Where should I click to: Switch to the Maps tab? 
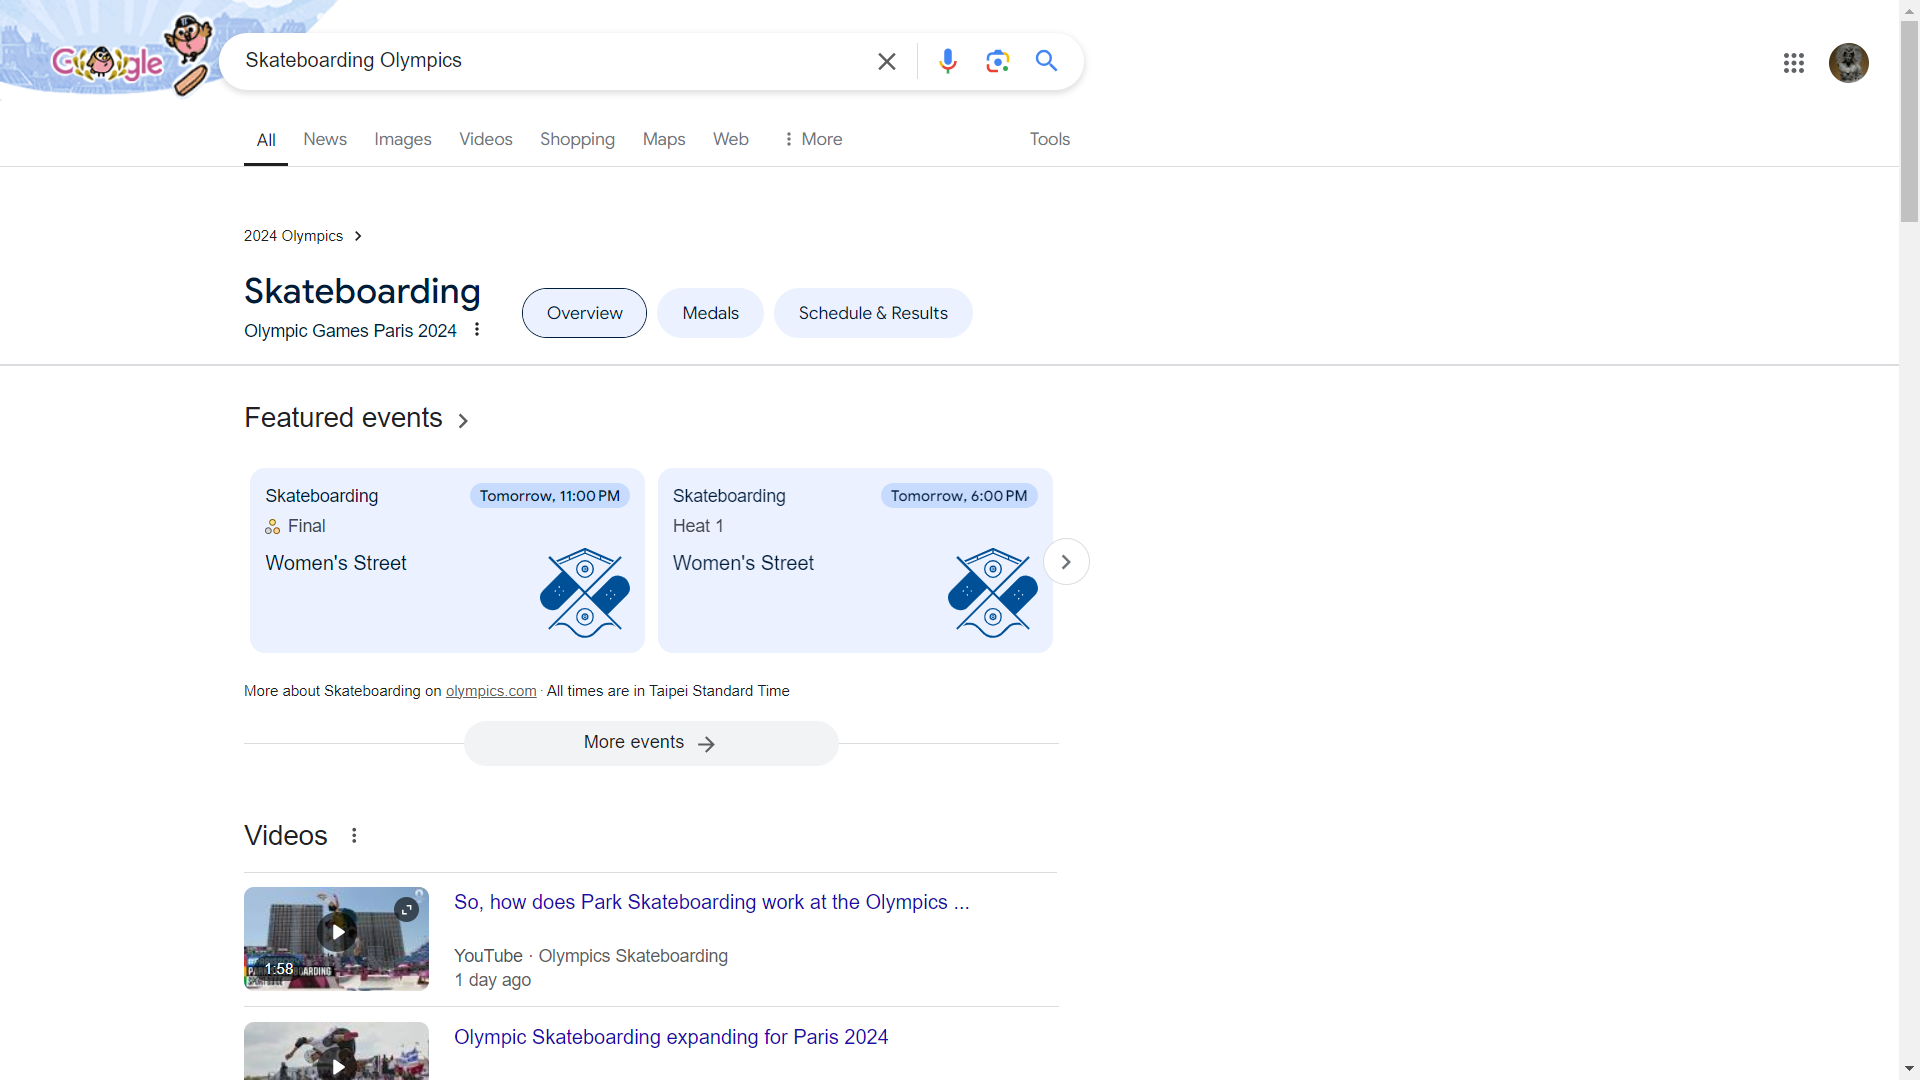pyautogui.click(x=664, y=139)
